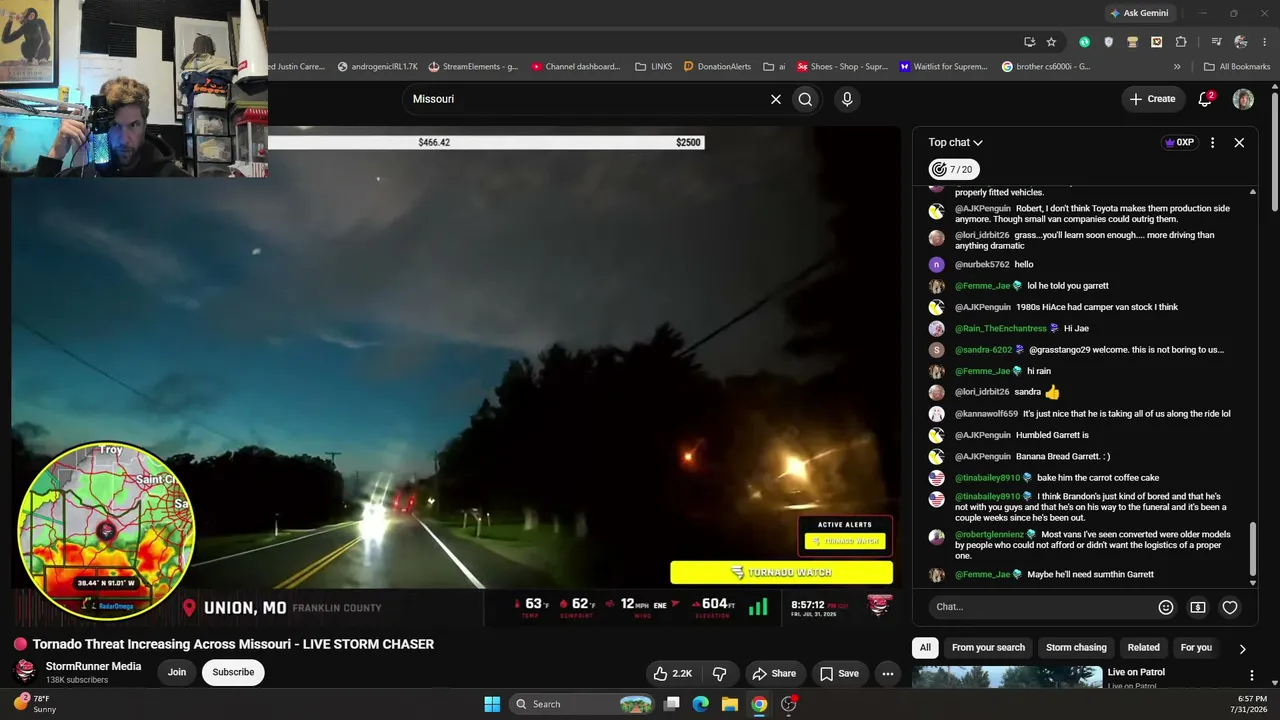Click the @AJKPenguin name on the Banana Bread message
Screen dimensions: 1280x720
983,457
